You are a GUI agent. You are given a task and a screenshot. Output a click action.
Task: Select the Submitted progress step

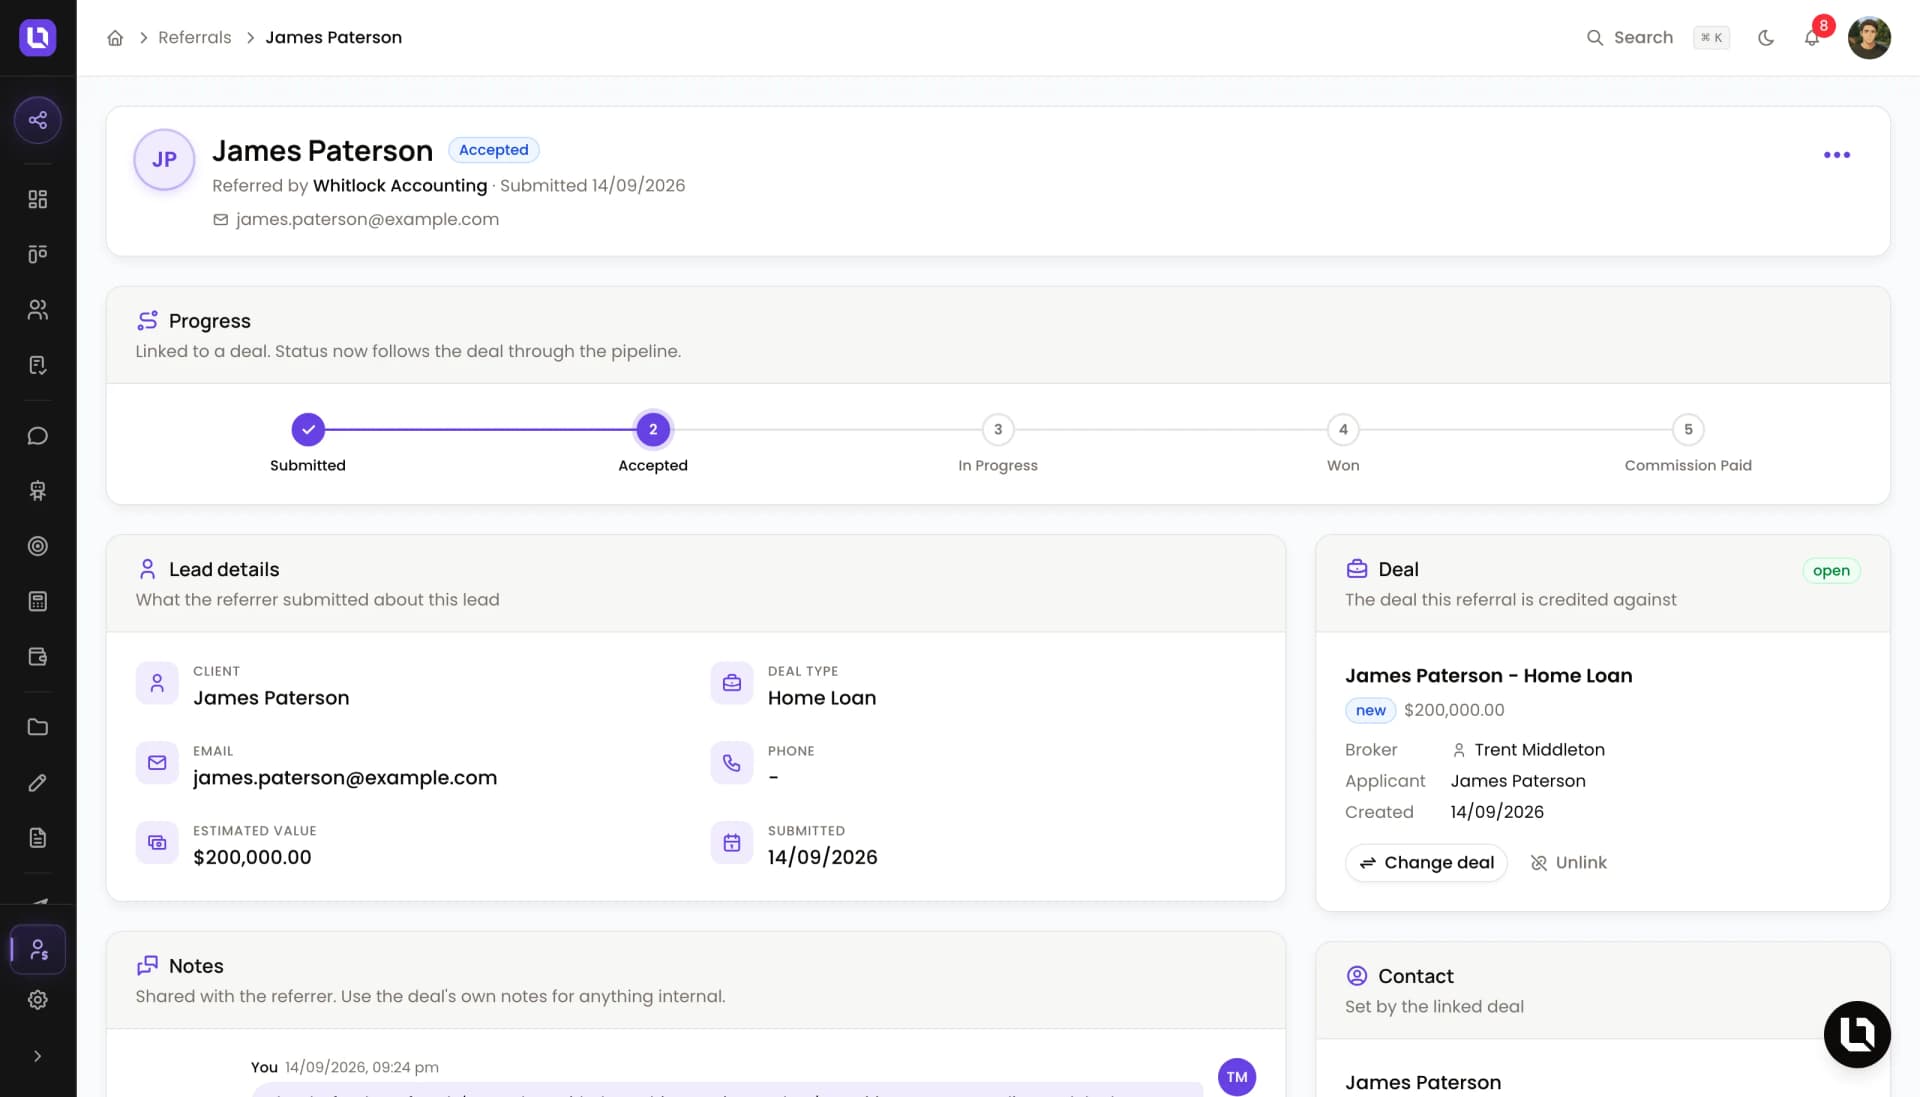(x=308, y=430)
